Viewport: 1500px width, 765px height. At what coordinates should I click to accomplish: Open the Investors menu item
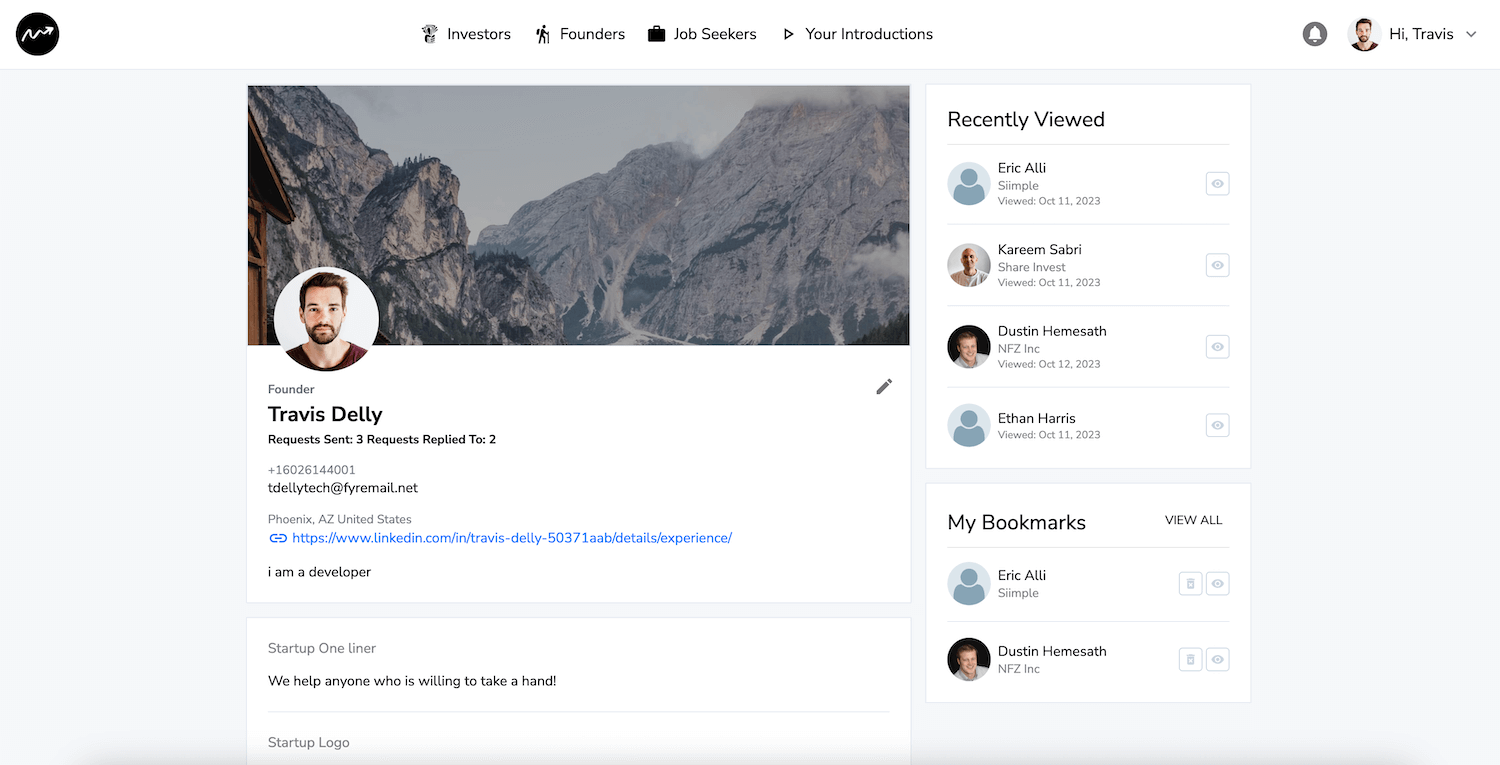click(x=466, y=34)
